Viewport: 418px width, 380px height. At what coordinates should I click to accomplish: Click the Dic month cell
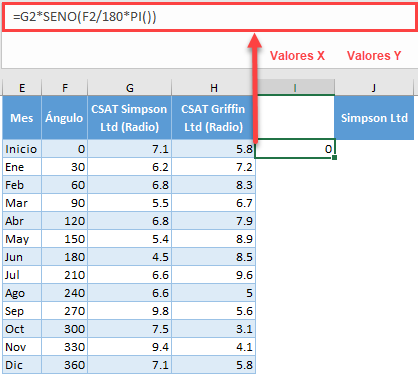click(22, 365)
